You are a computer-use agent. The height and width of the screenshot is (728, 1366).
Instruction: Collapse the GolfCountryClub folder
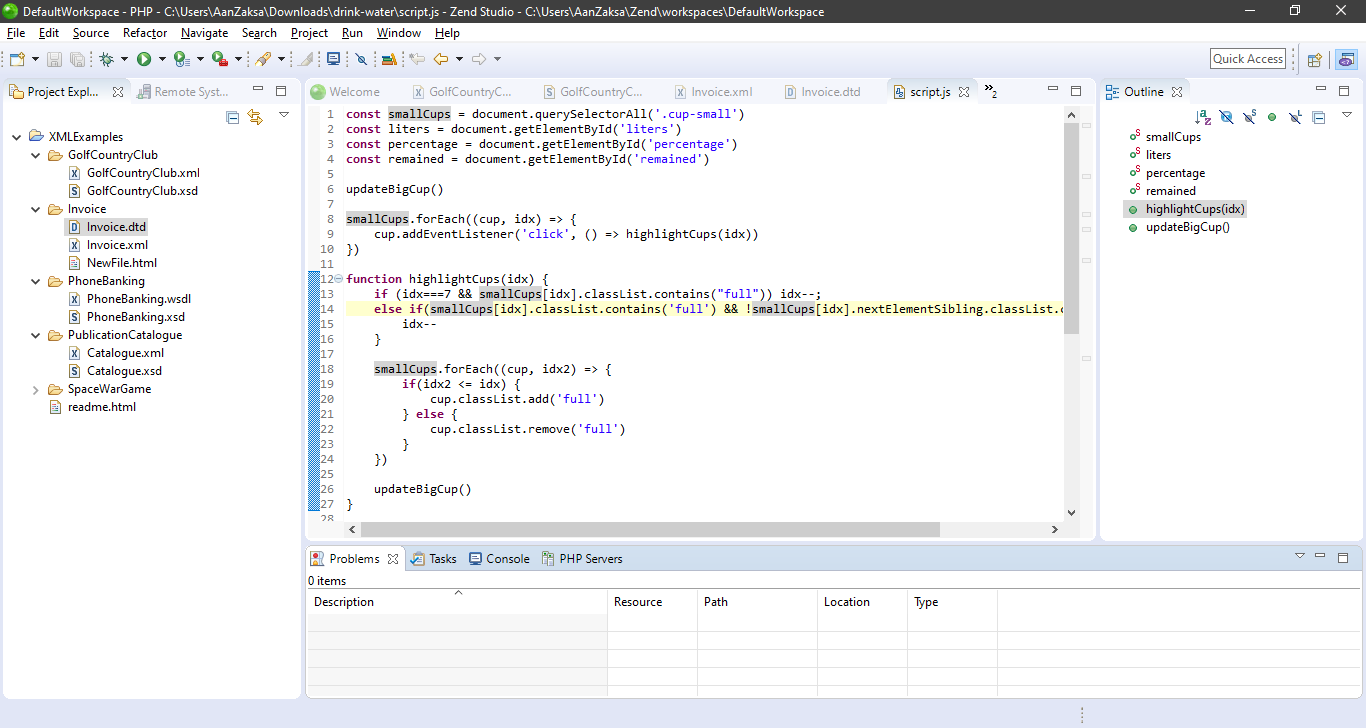(36, 155)
